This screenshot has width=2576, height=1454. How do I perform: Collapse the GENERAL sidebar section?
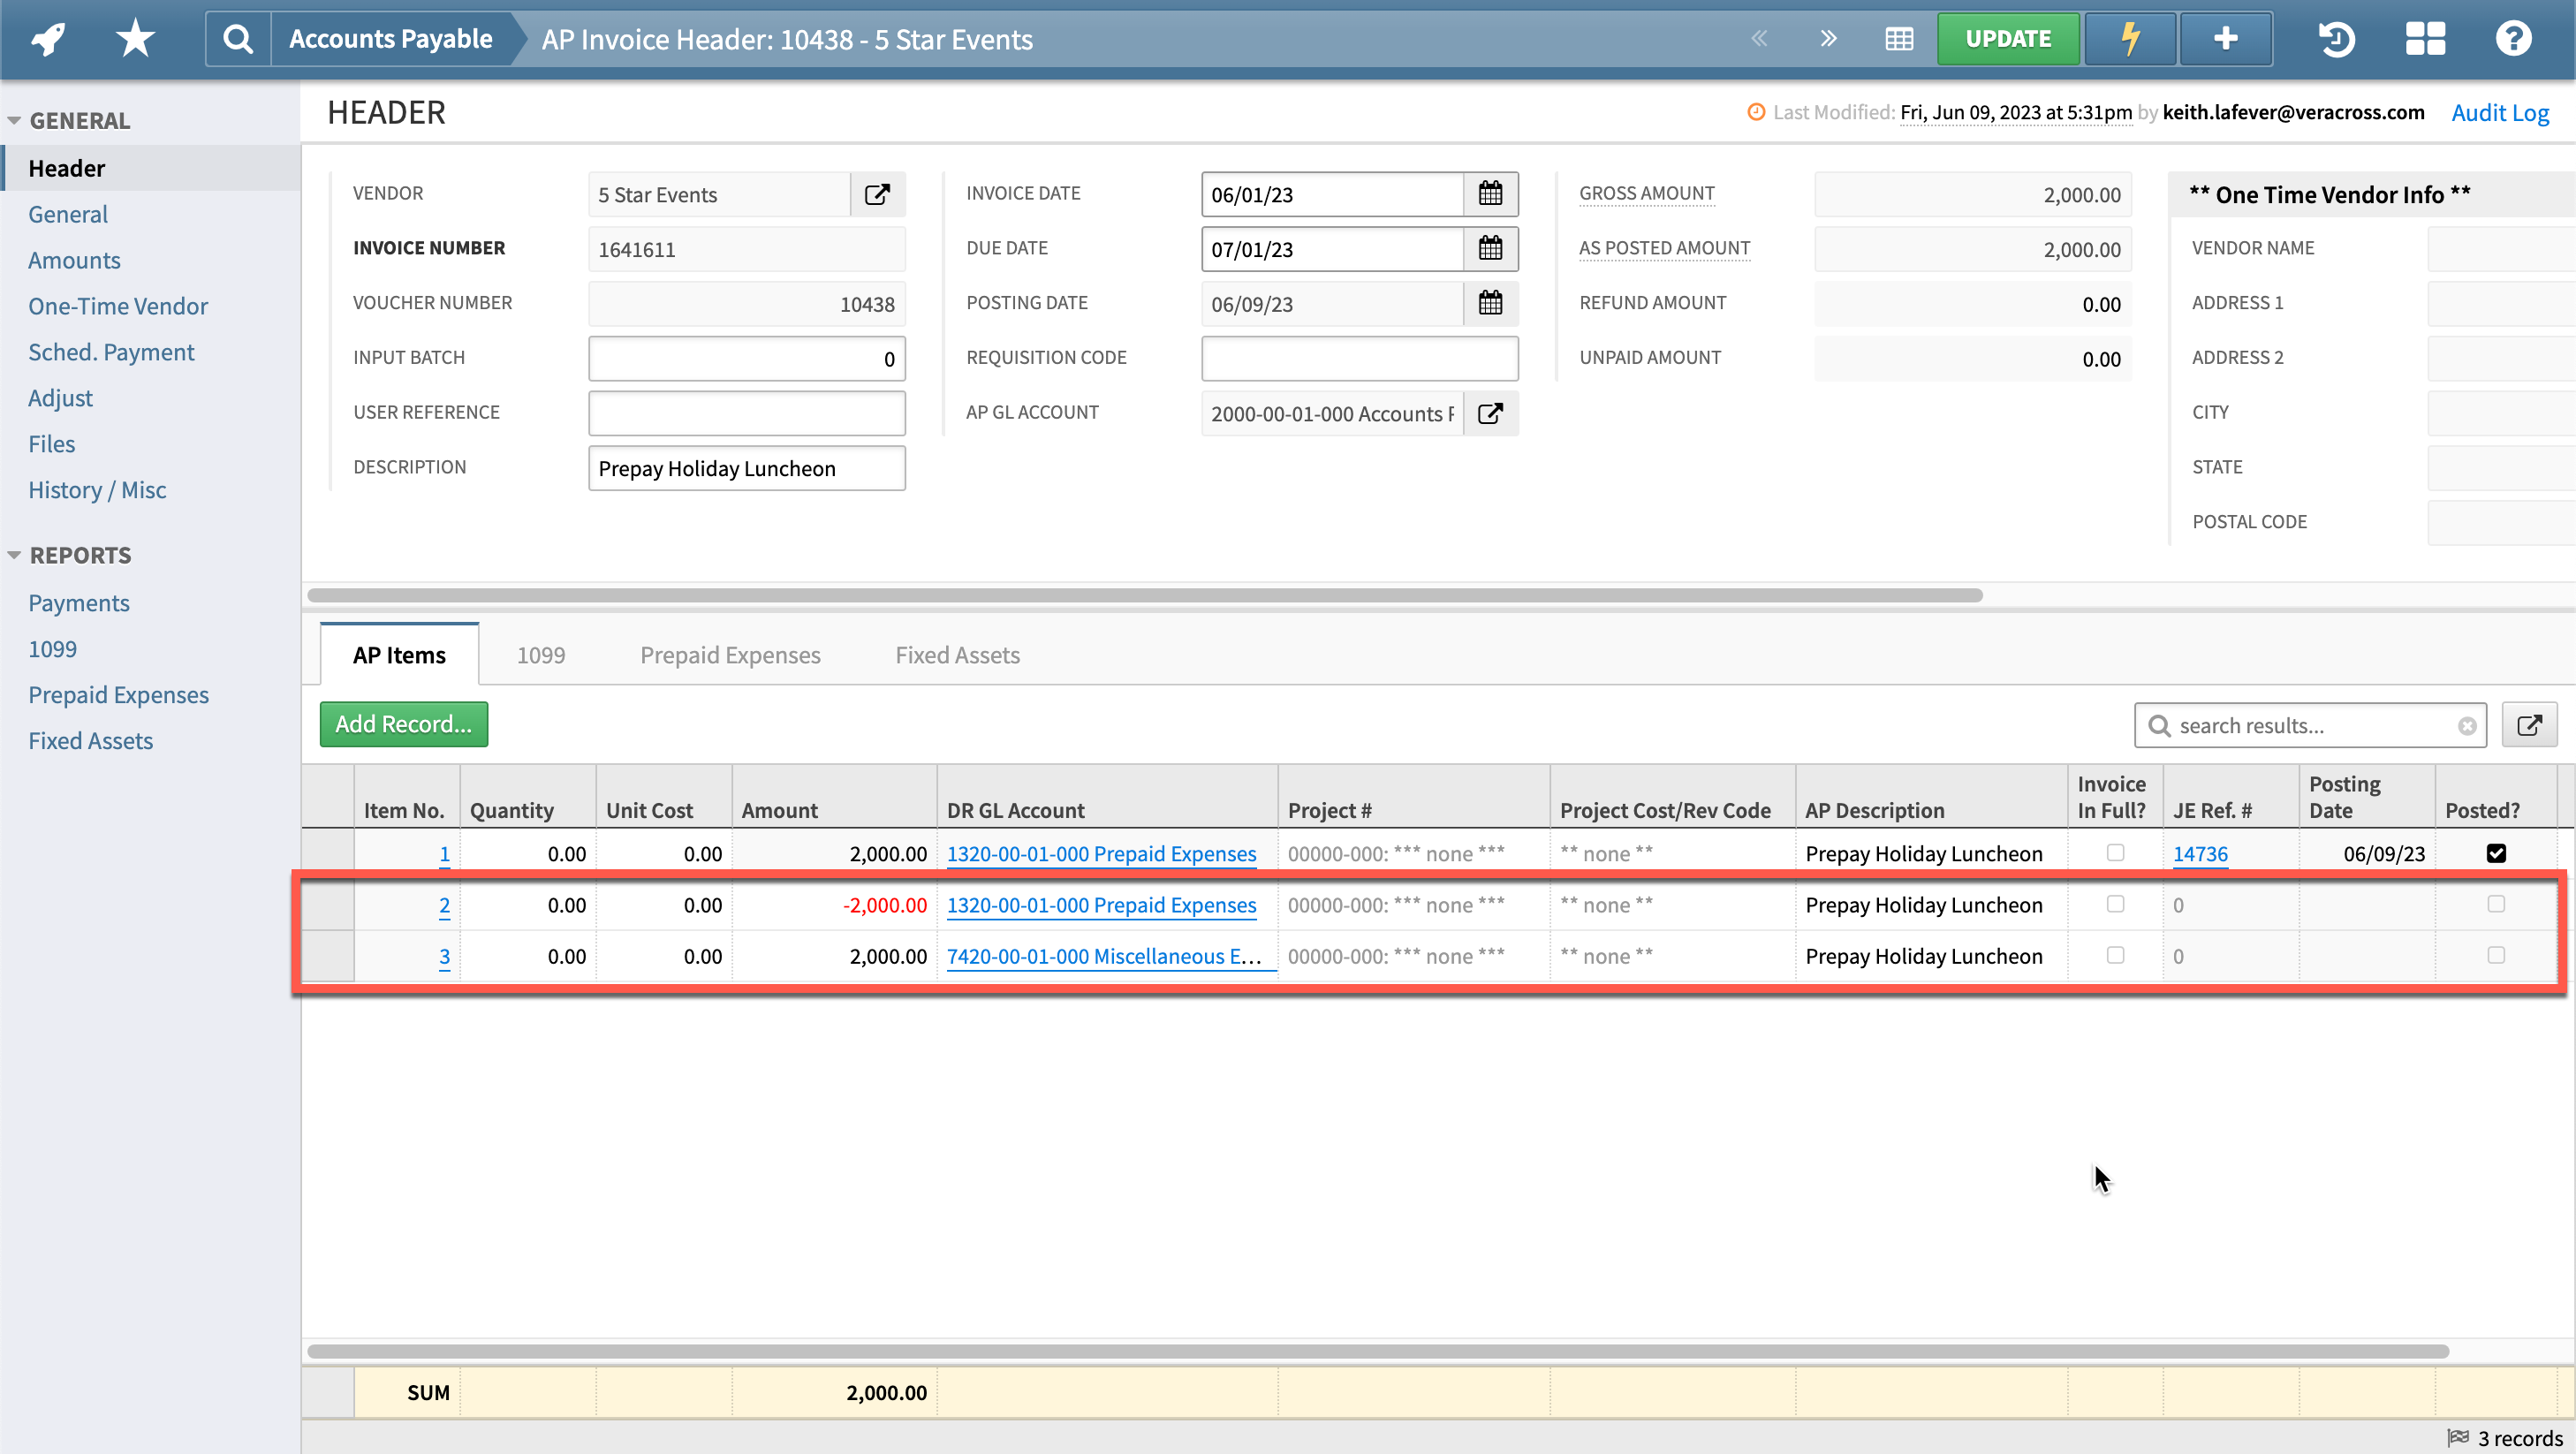pos(14,118)
